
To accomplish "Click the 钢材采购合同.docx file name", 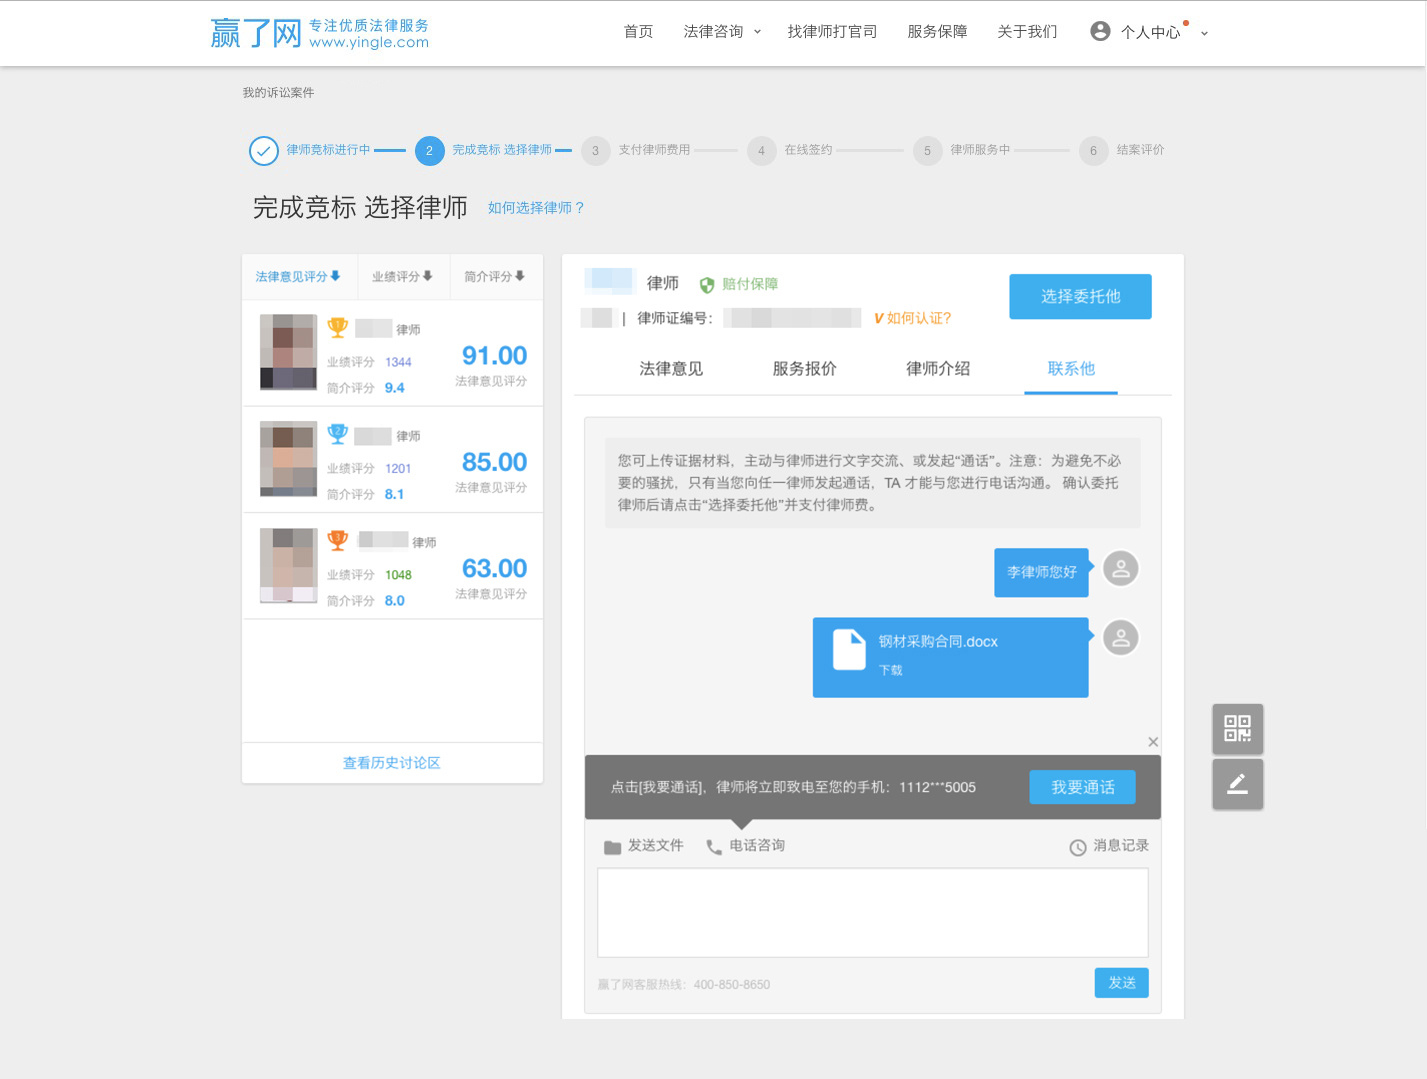I will click(x=938, y=642).
